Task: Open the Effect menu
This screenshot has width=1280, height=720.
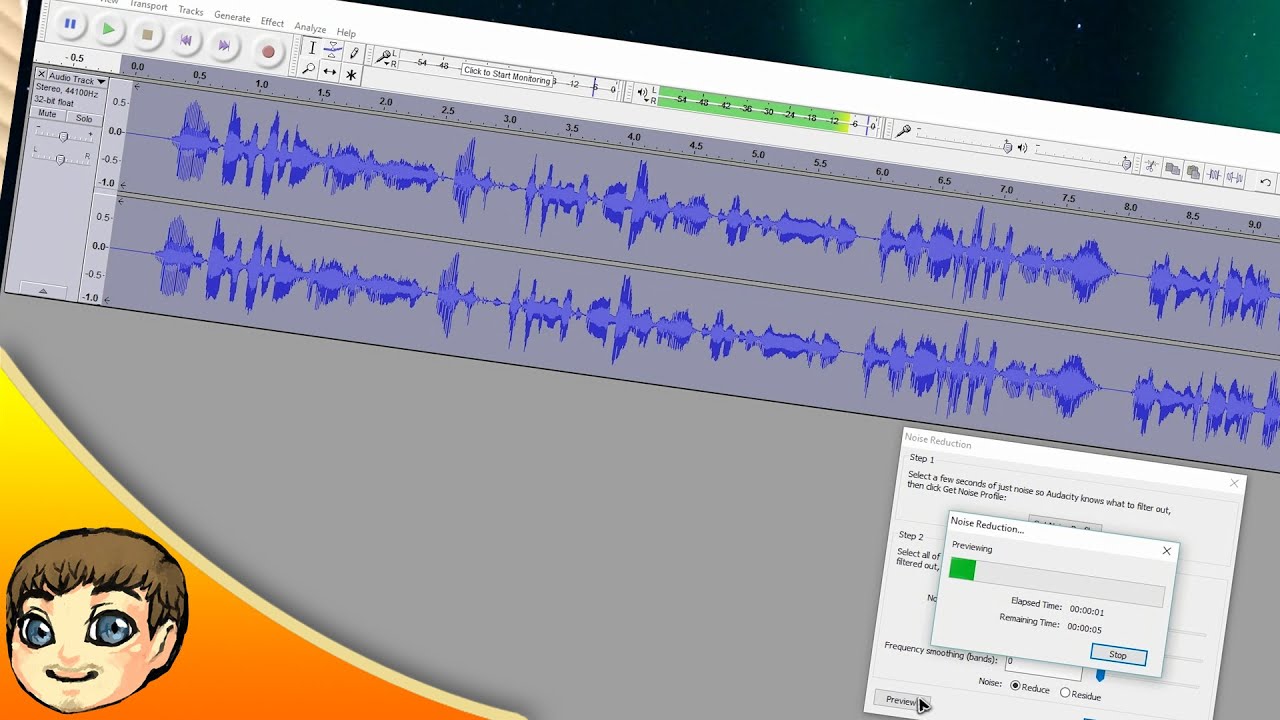Action: pyautogui.click(x=272, y=22)
